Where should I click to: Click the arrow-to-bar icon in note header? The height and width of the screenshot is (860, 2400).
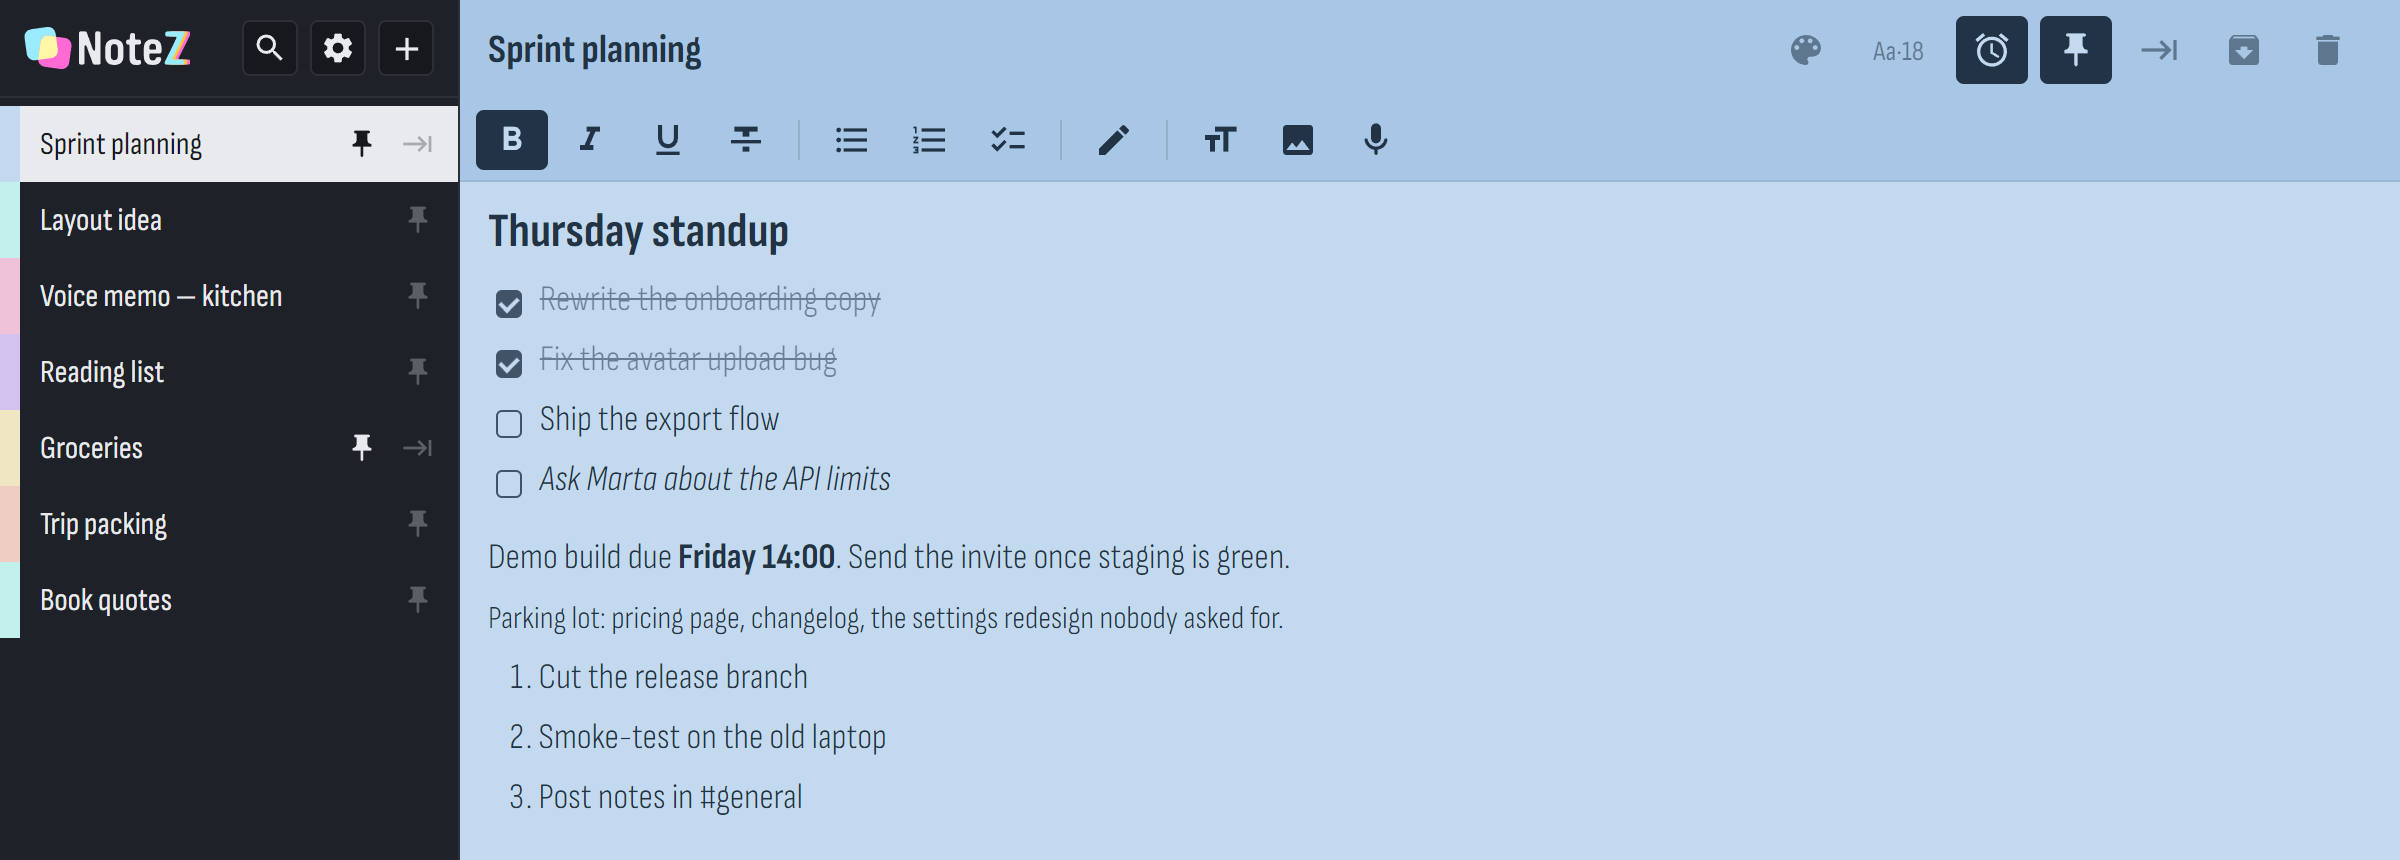pos(2159,50)
